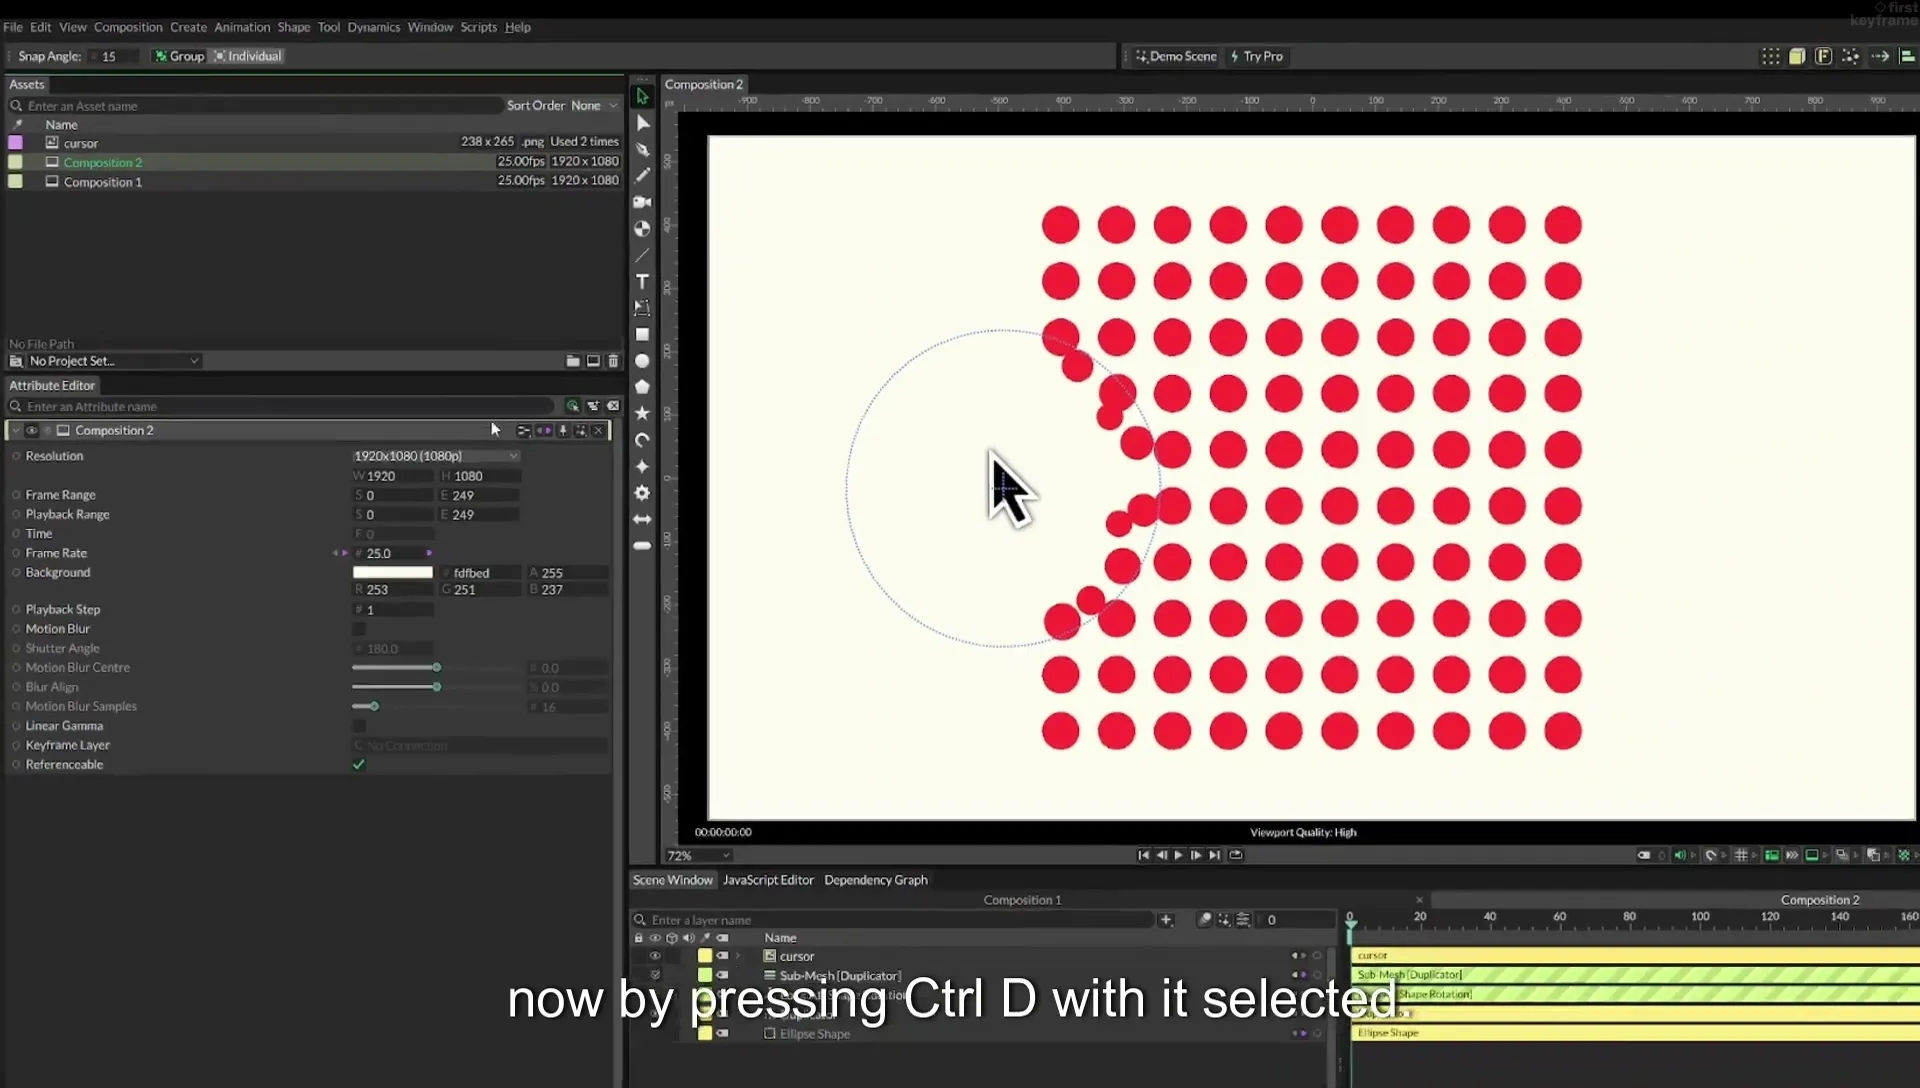Image resolution: width=1920 pixels, height=1088 pixels.
Task: Enable the Linear Gamma checkbox
Action: (x=359, y=726)
